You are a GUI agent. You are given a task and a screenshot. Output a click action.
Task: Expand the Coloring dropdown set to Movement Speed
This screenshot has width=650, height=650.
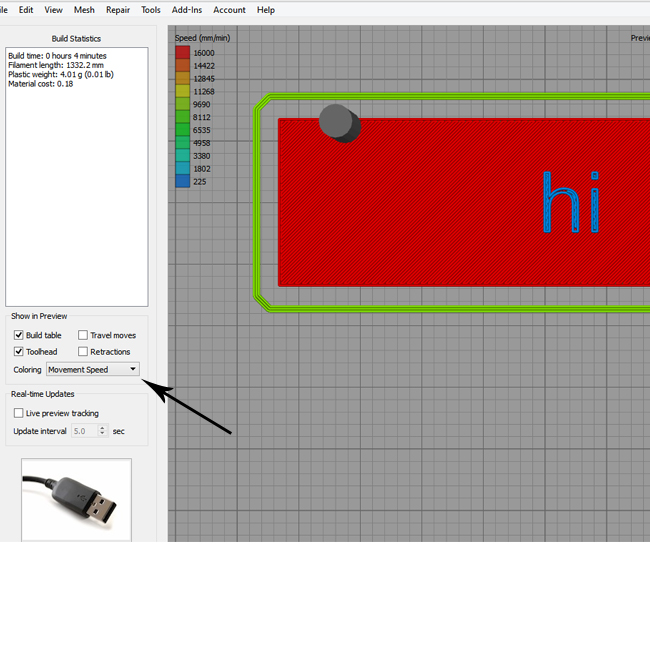click(x=93, y=370)
